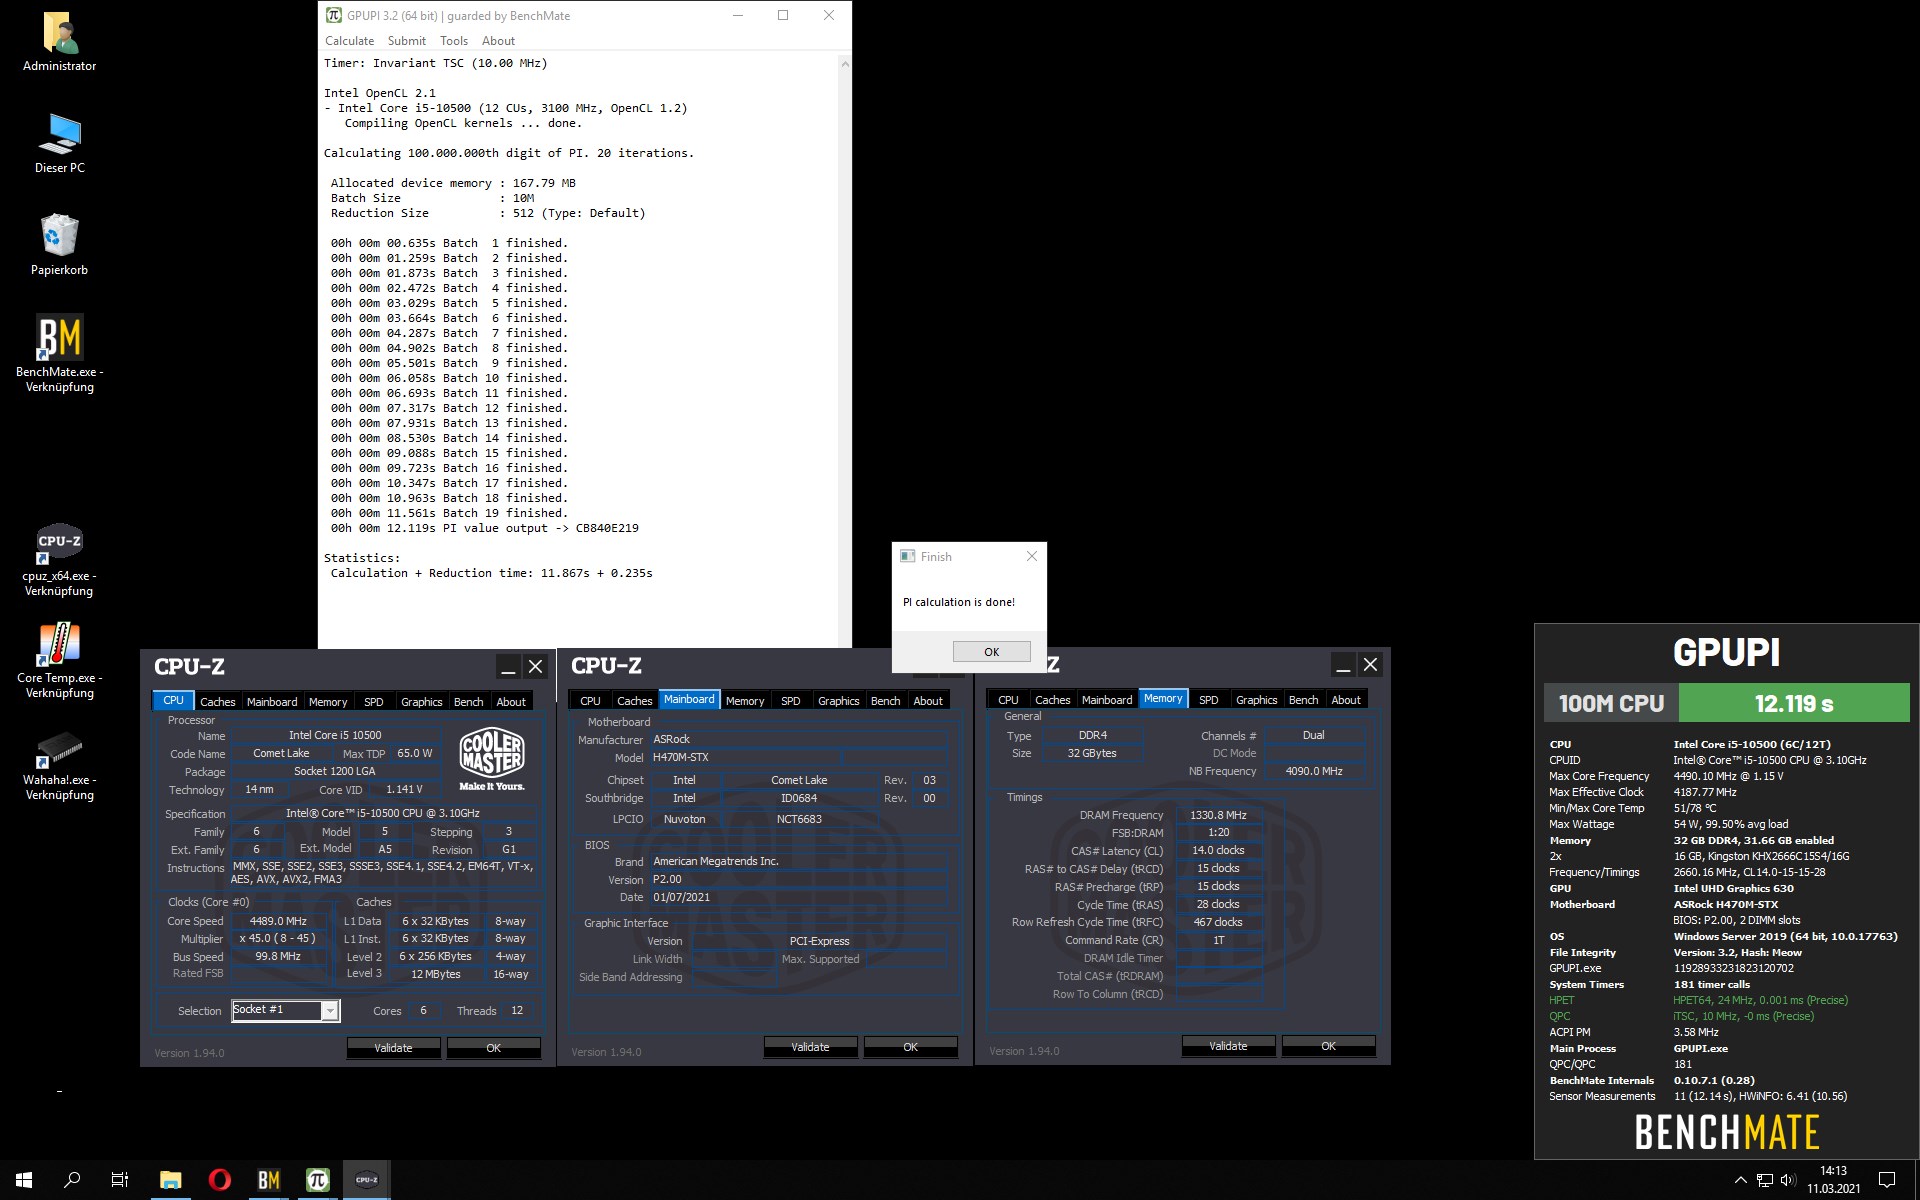1920x1200 pixels.
Task: Switch to BenchMate taskbar button
Action: (x=268, y=1180)
